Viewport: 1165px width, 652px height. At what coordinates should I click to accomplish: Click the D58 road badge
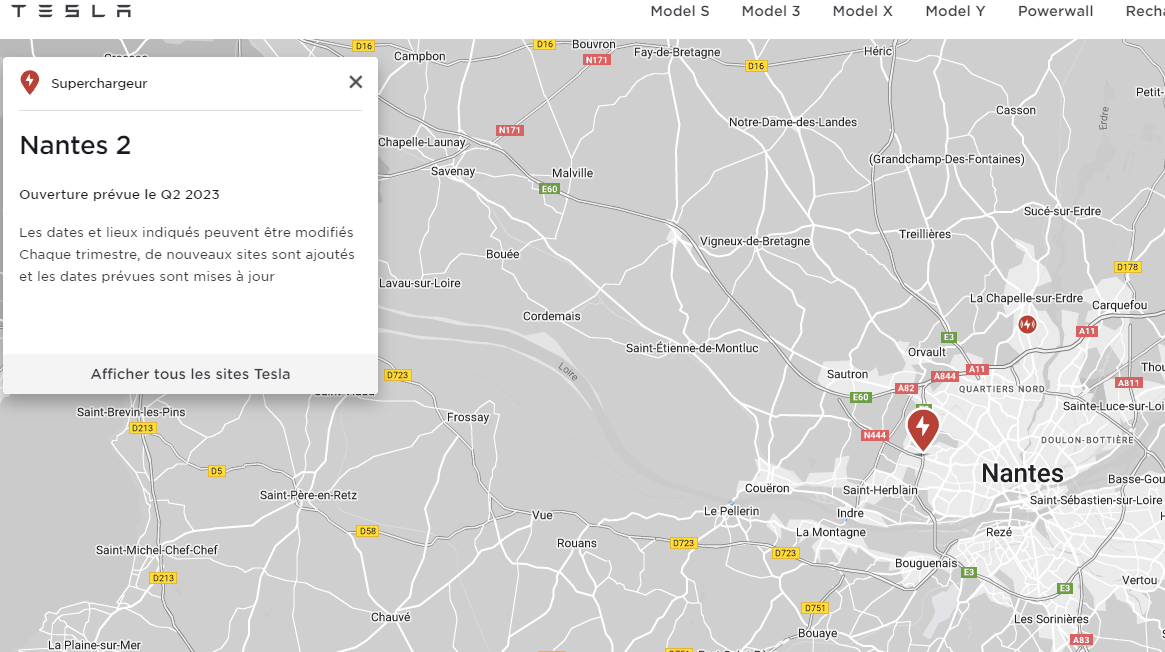(x=368, y=531)
